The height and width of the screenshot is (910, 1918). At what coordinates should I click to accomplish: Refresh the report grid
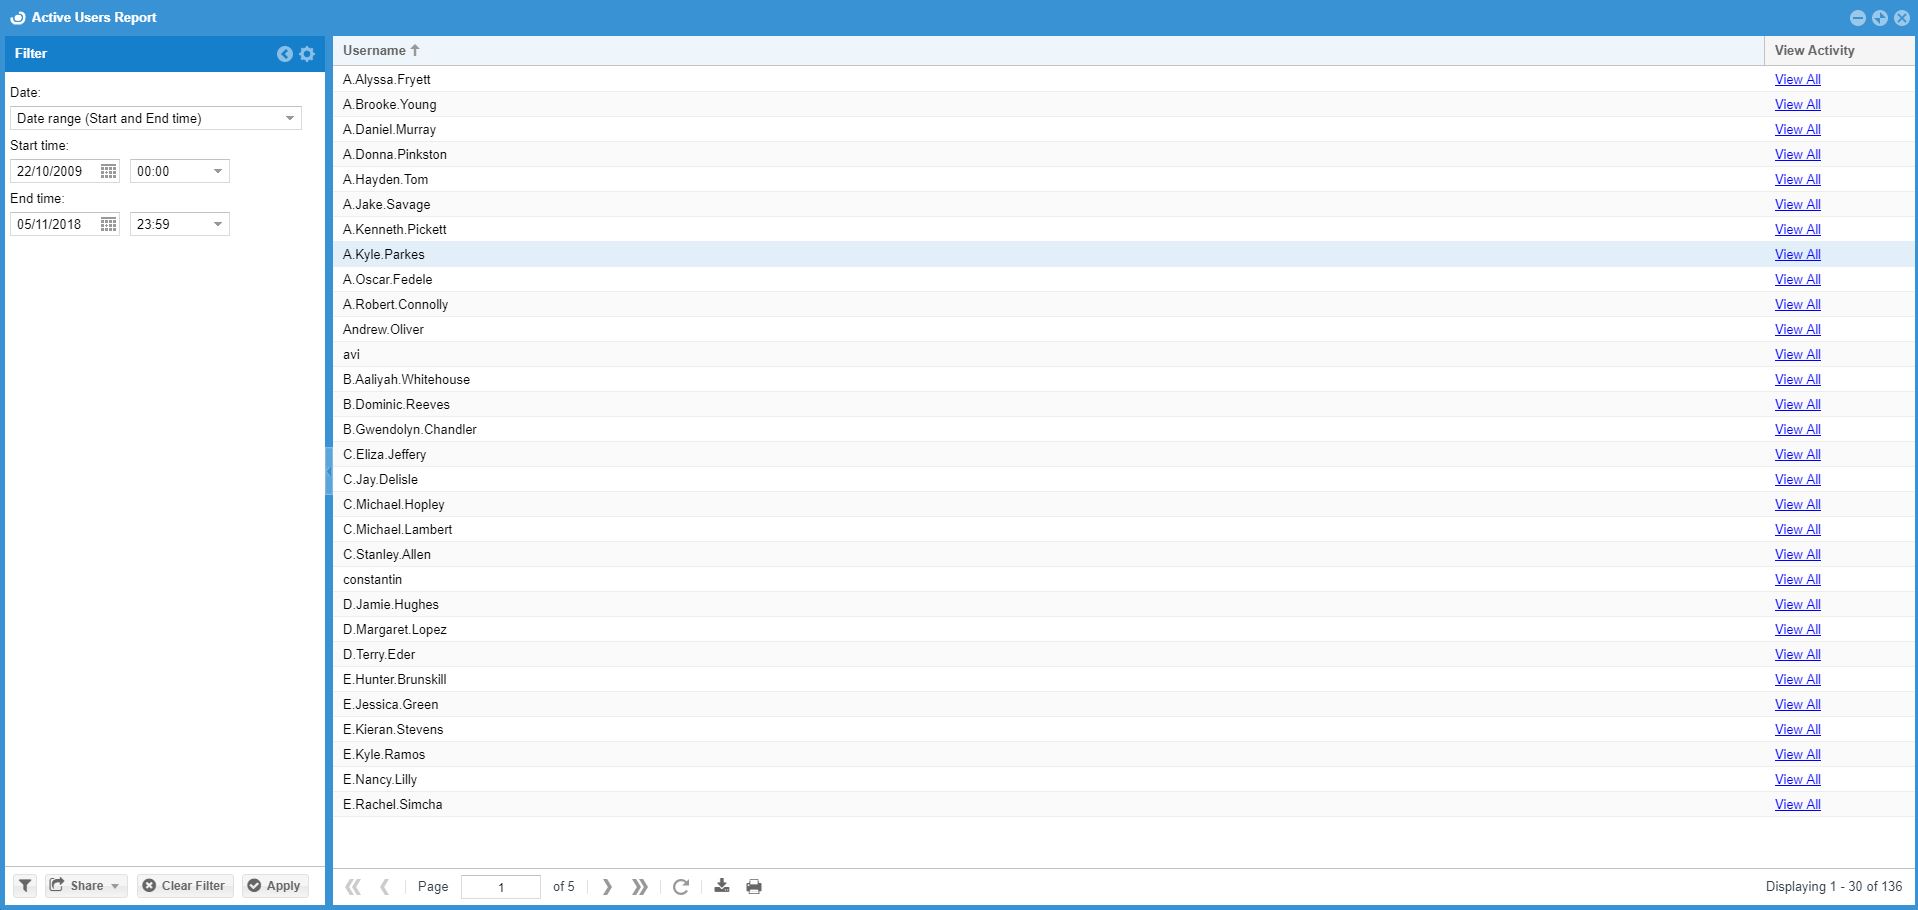tap(681, 886)
